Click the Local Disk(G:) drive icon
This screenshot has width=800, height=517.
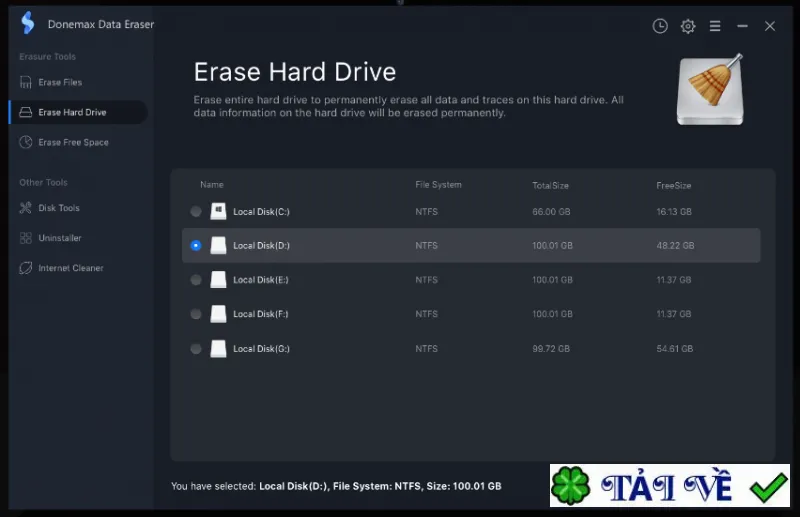click(x=218, y=349)
